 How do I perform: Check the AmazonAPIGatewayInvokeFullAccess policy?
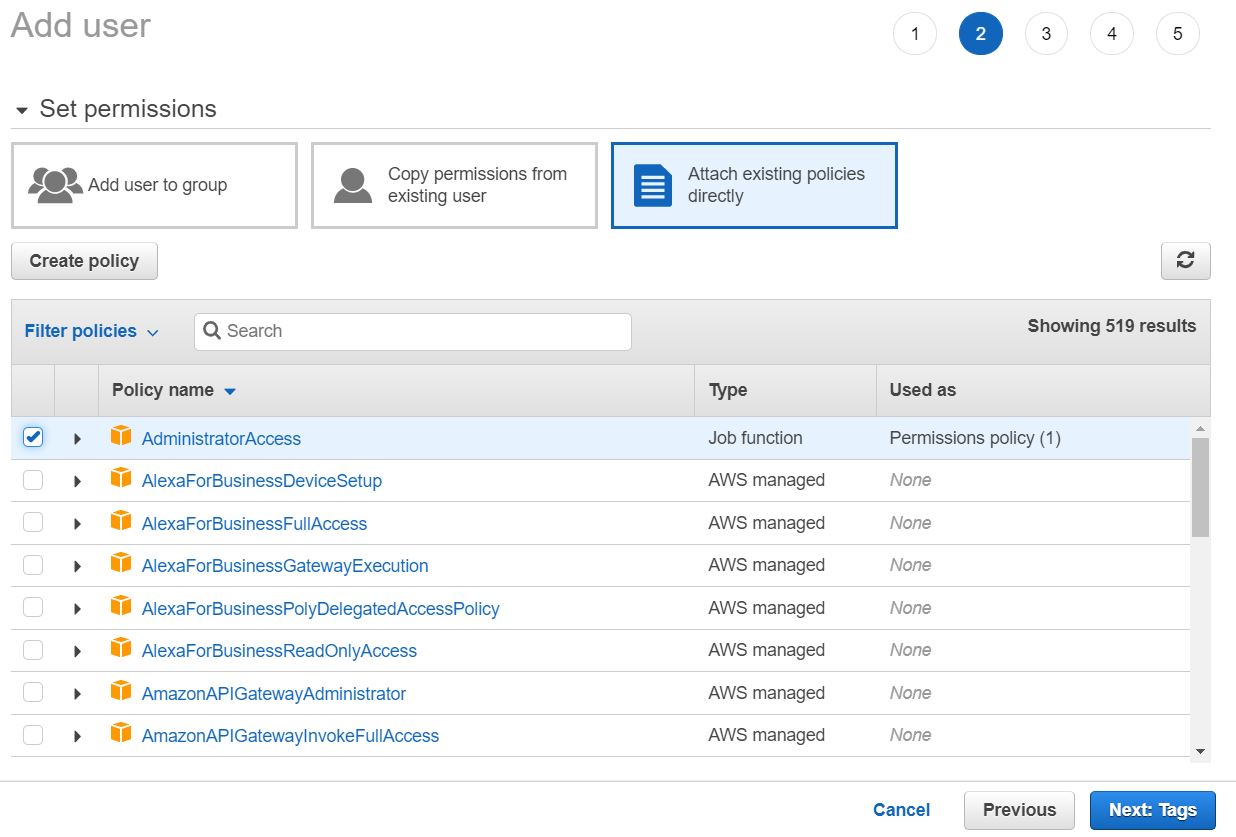33,735
